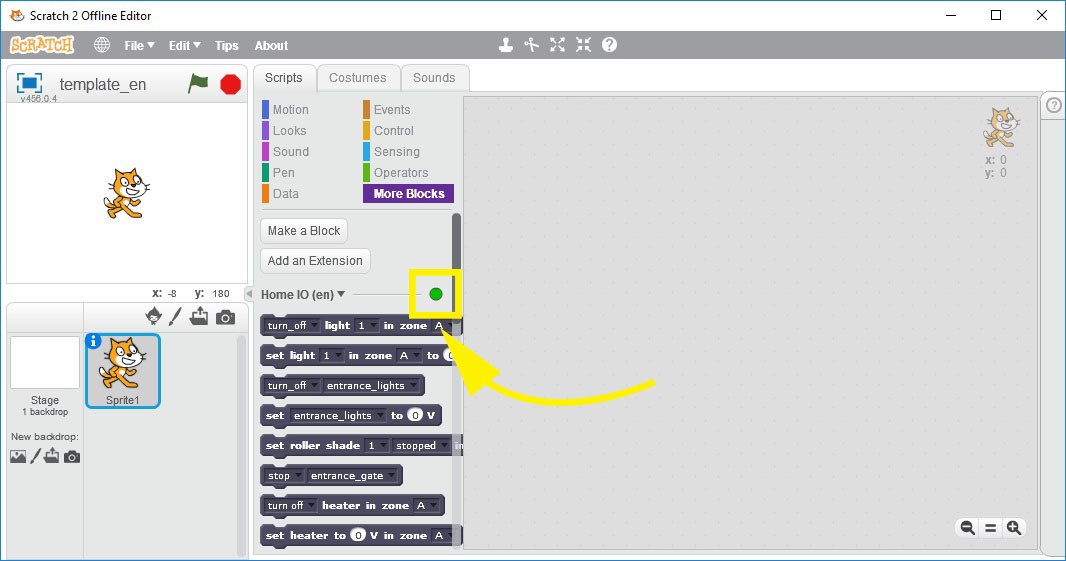
Task: Click the green flag to start
Action: [198, 84]
